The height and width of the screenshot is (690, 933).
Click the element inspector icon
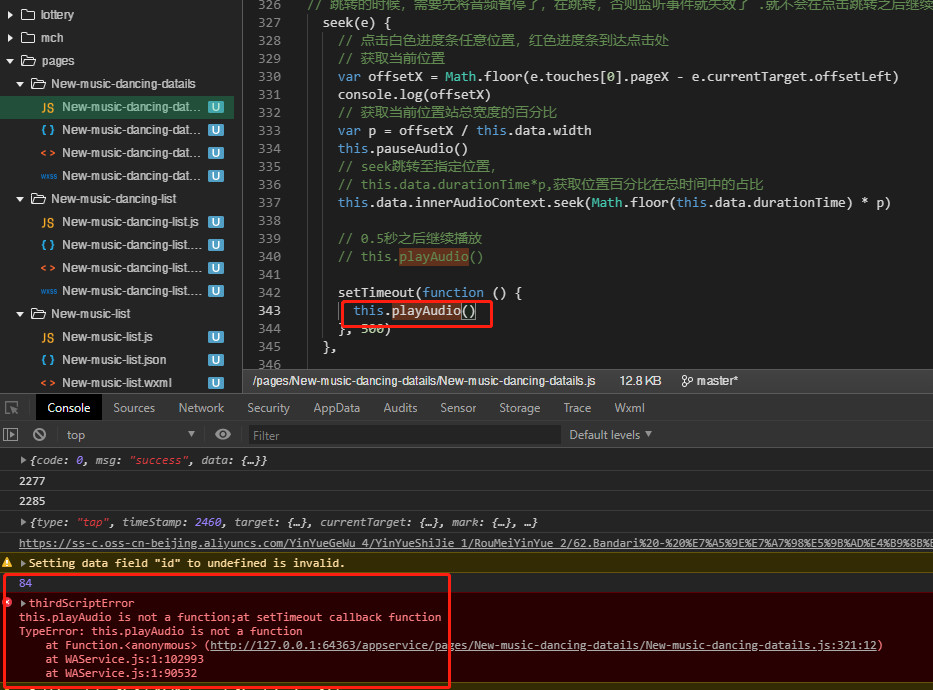(12, 408)
